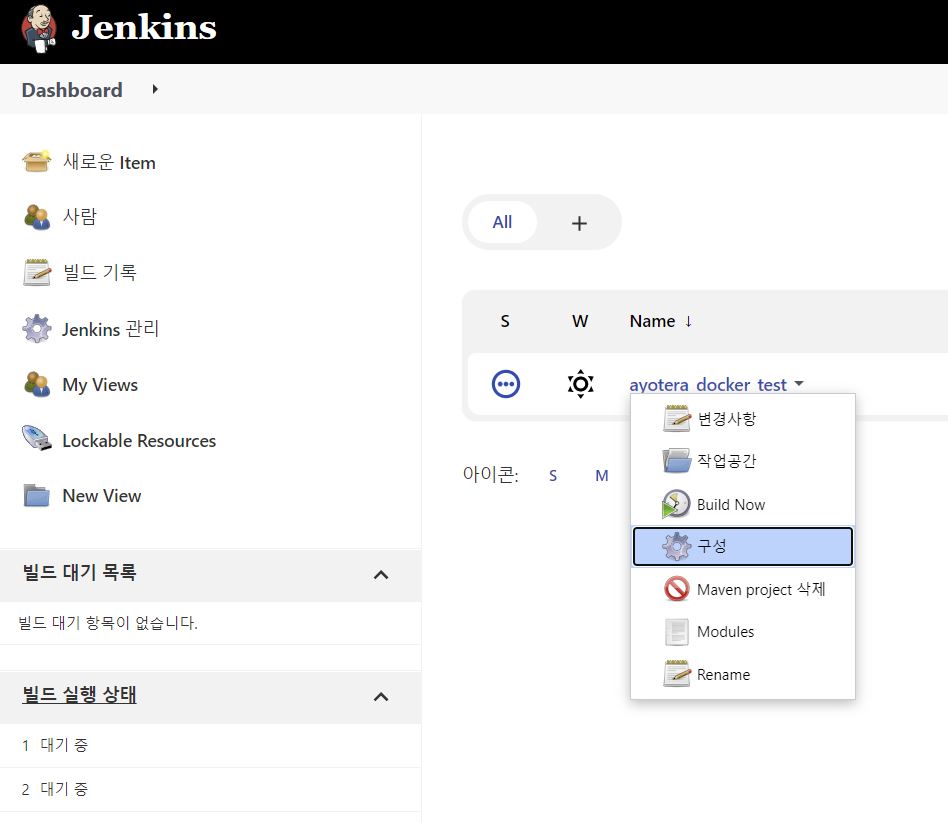Open the Lockable Resources link
This screenshot has width=948, height=823.
click(x=139, y=441)
